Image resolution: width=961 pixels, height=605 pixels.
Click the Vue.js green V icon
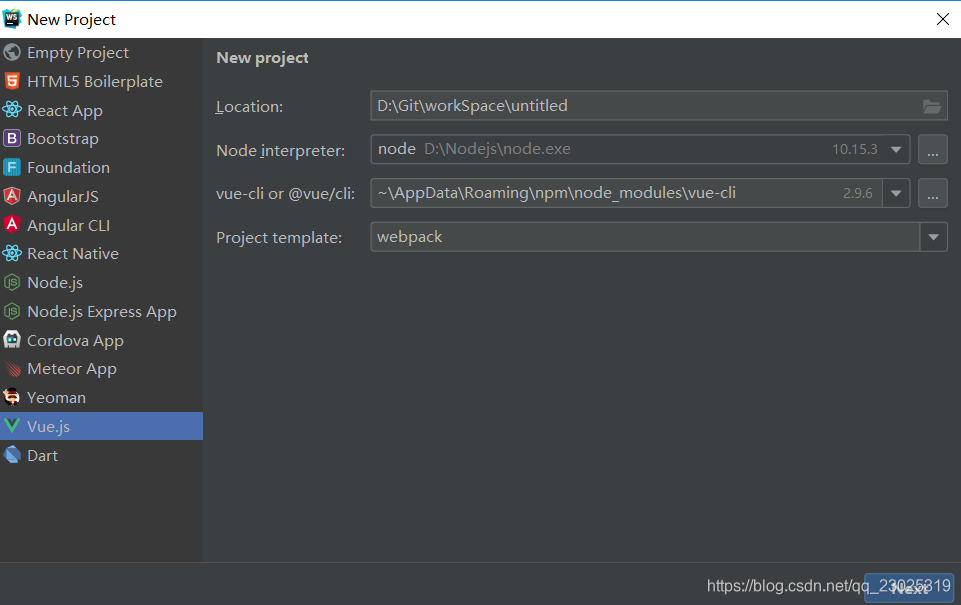coord(12,425)
